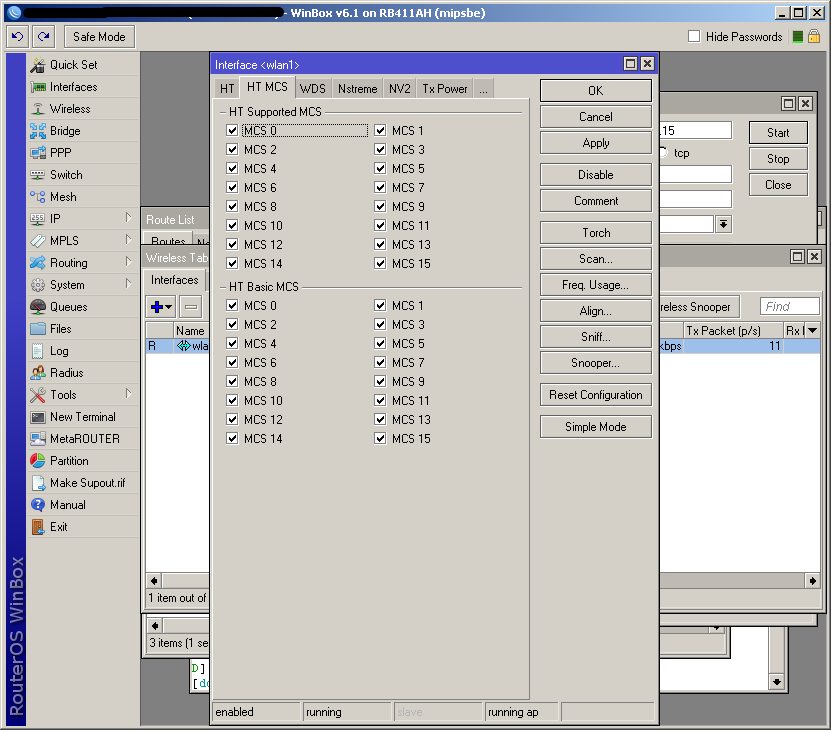Click the minus remove icon in Wireless Tables
Viewport: 831px width, 730px height.
click(191, 306)
